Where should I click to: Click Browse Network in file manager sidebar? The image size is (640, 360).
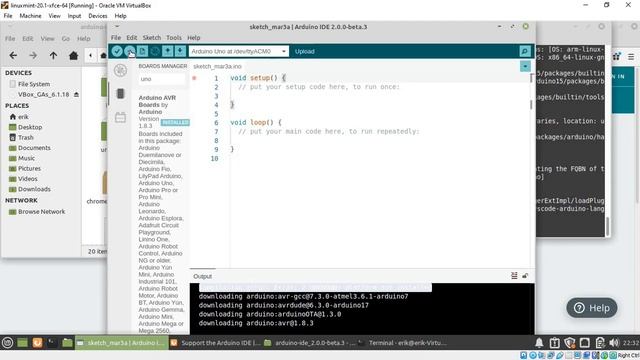pos(41,211)
